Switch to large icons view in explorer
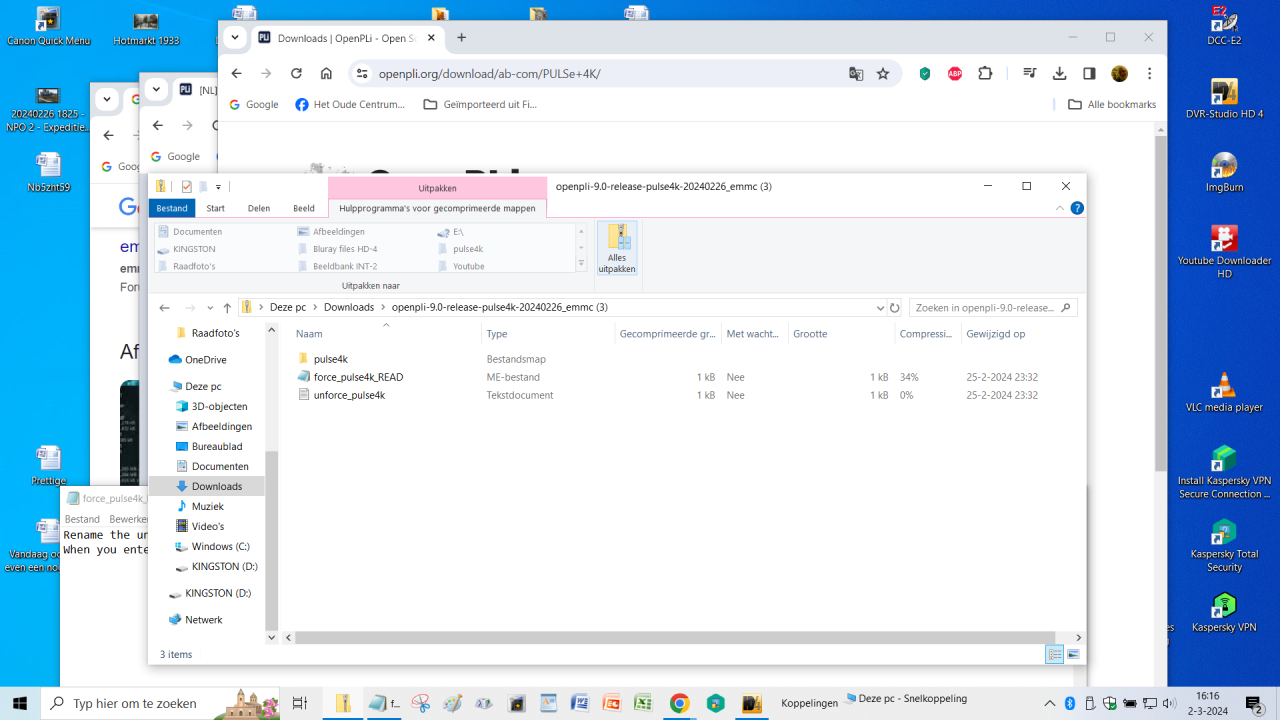This screenshot has height=720, width=1280. (x=1073, y=654)
